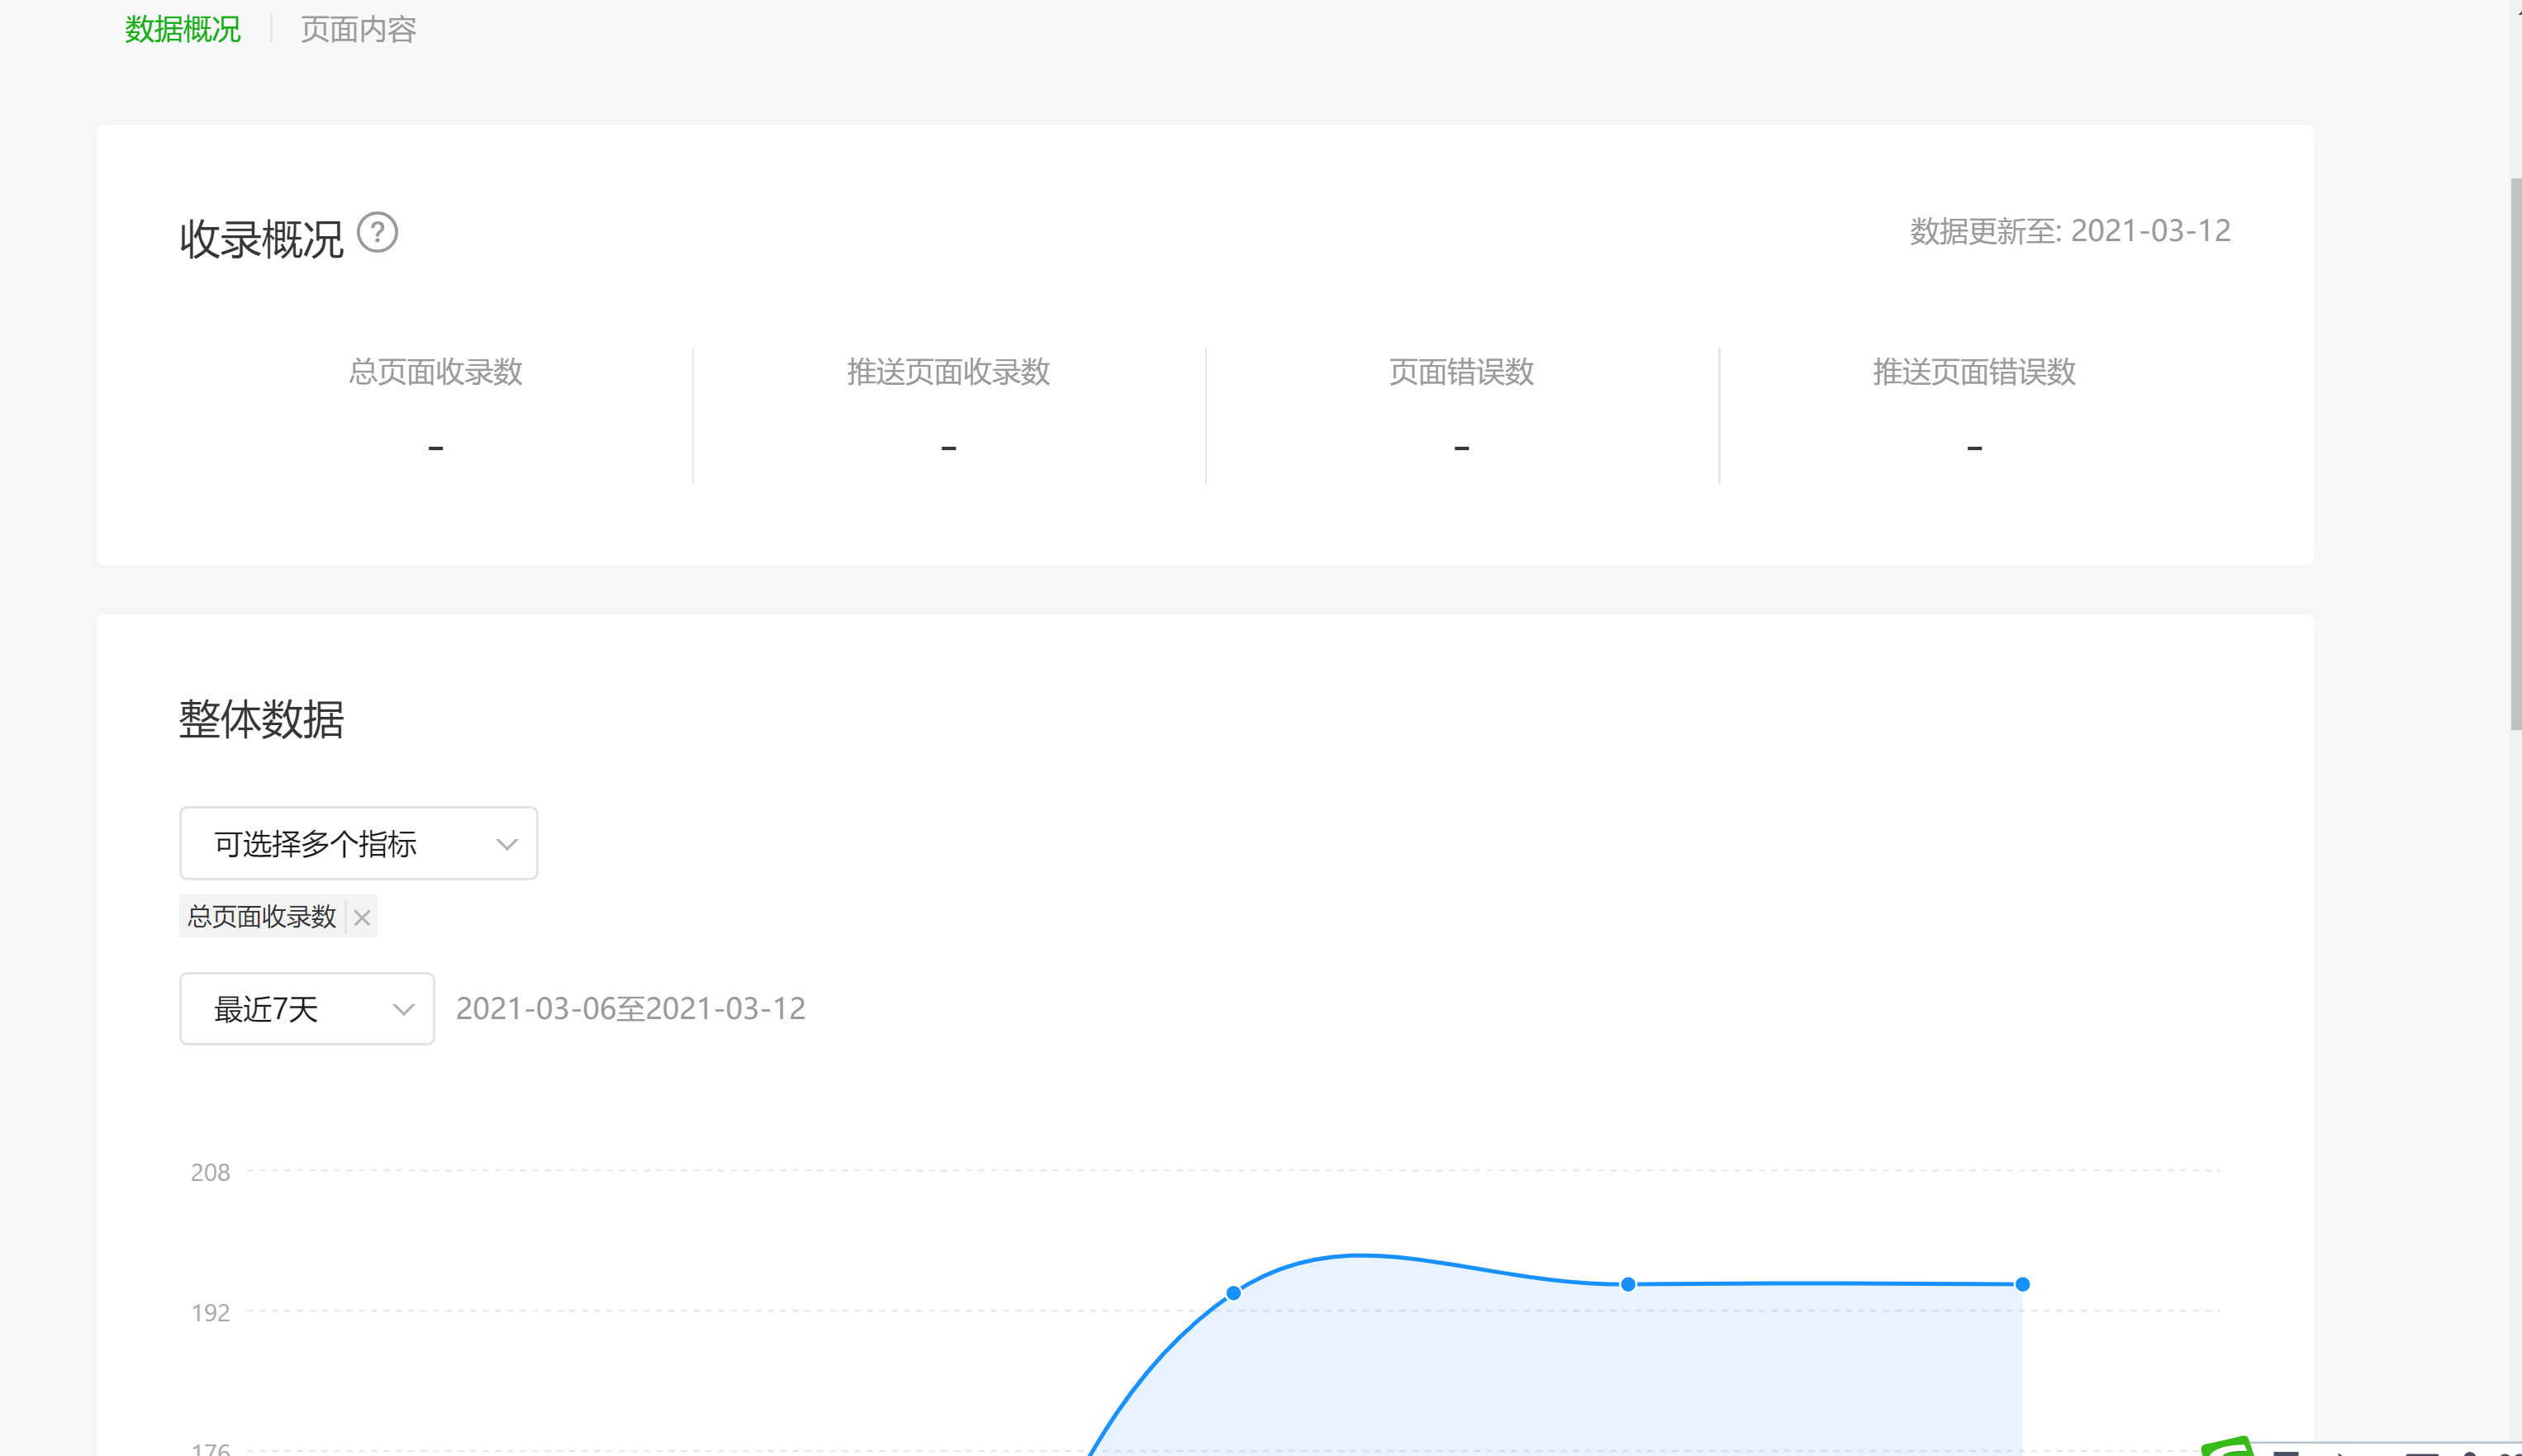Image resolution: width=2522 pixels, height=1456 pixels.
Task: Click the middle data point on chart line
Action: click(1628, 1284)
